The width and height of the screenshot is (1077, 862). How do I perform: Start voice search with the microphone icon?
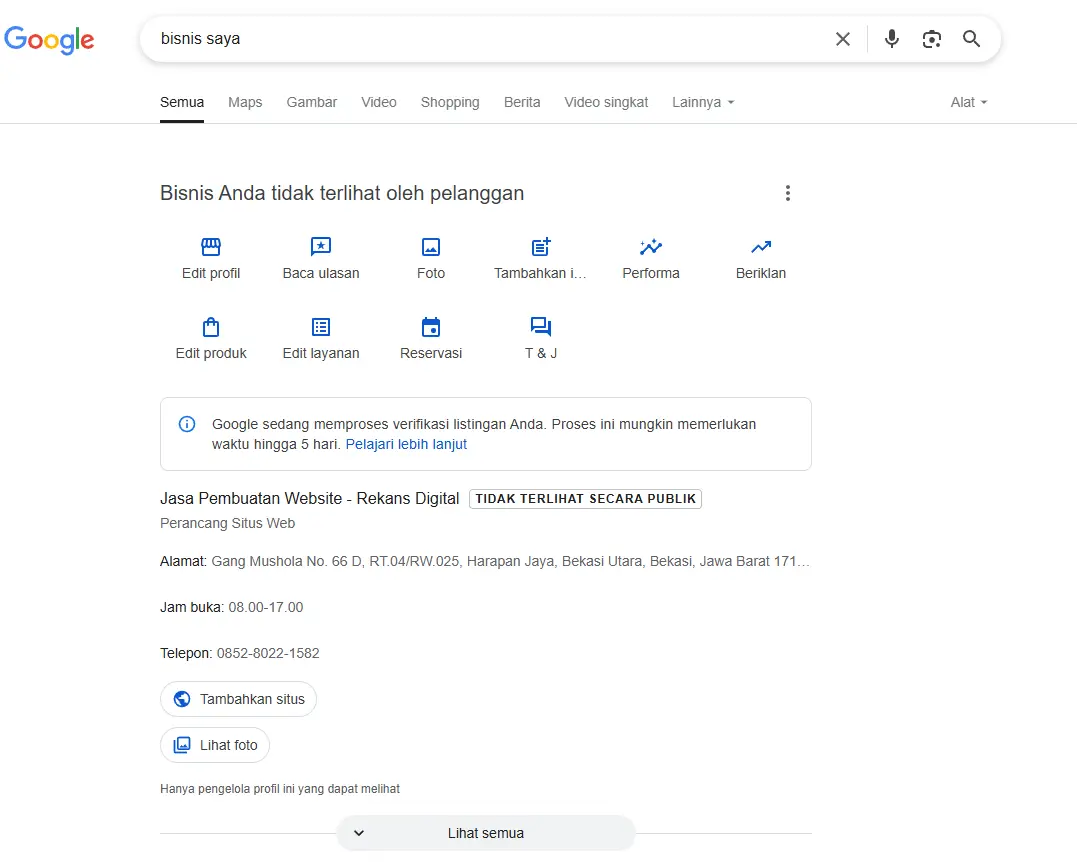pos(892,39)
